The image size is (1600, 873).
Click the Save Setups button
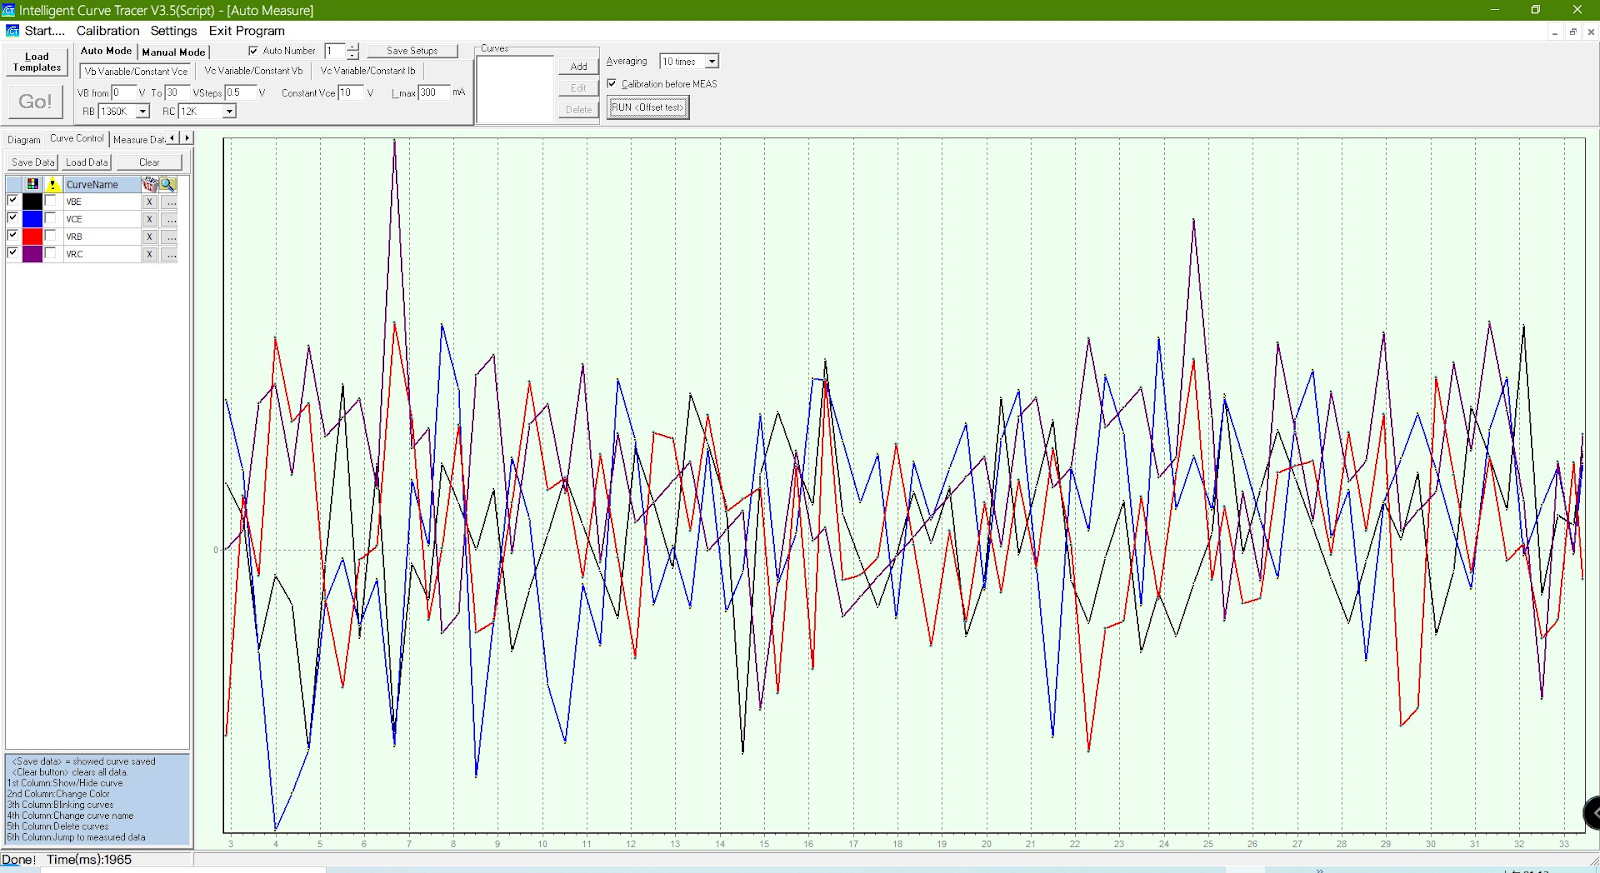(x=412, y=51)
